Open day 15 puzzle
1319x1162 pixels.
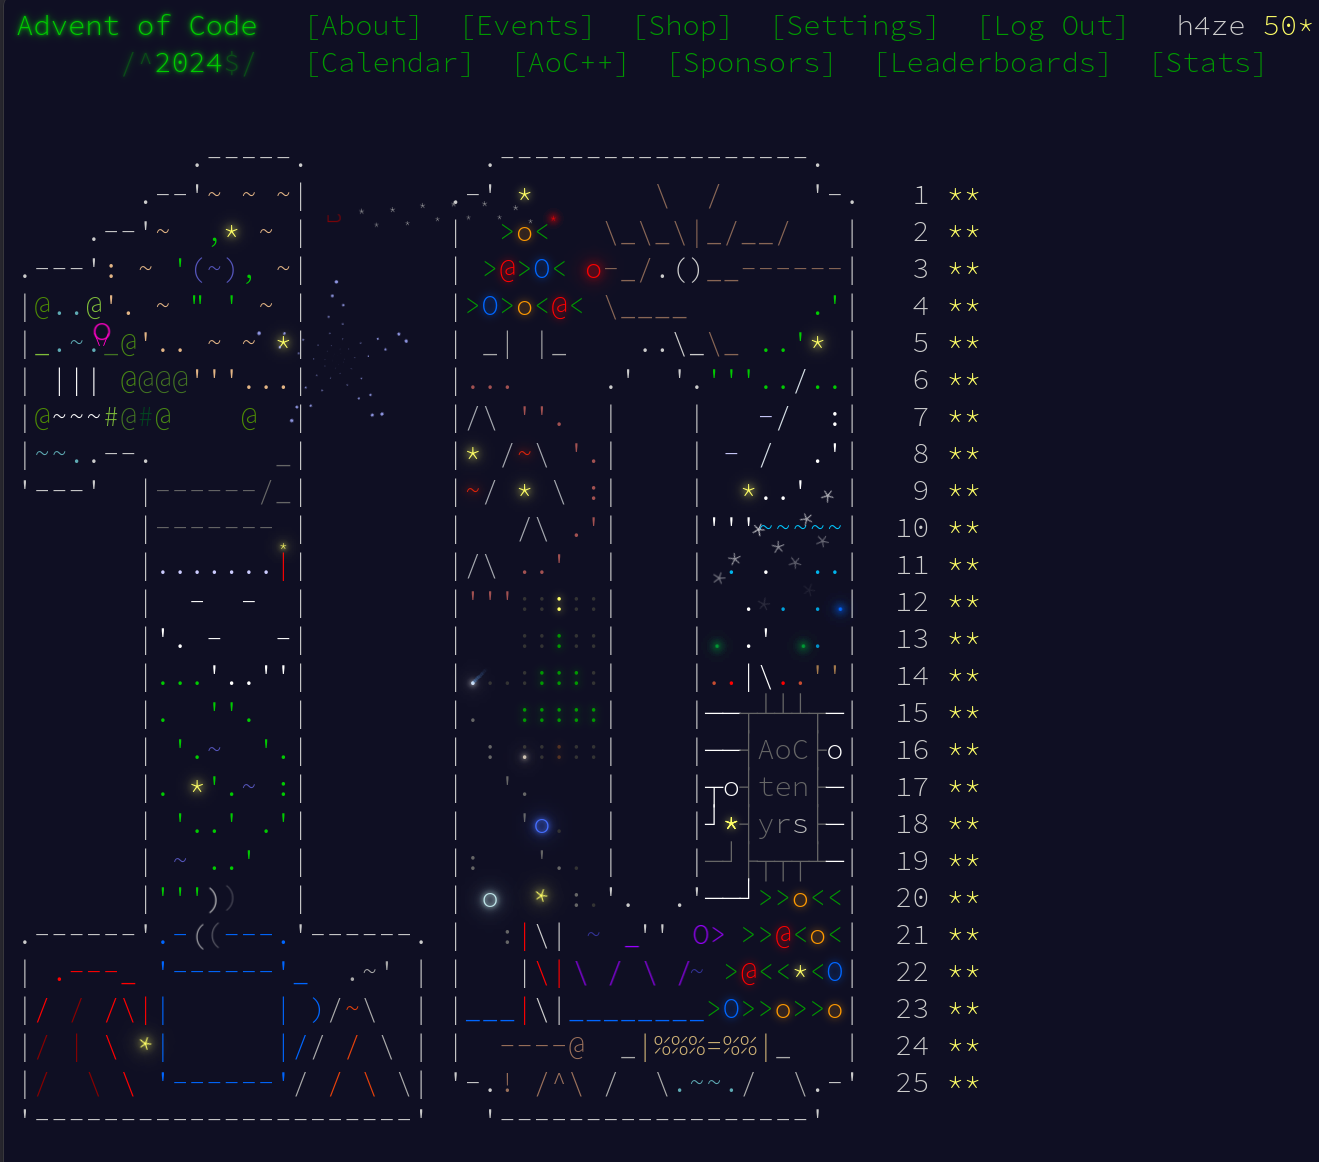tap(913, 713)
